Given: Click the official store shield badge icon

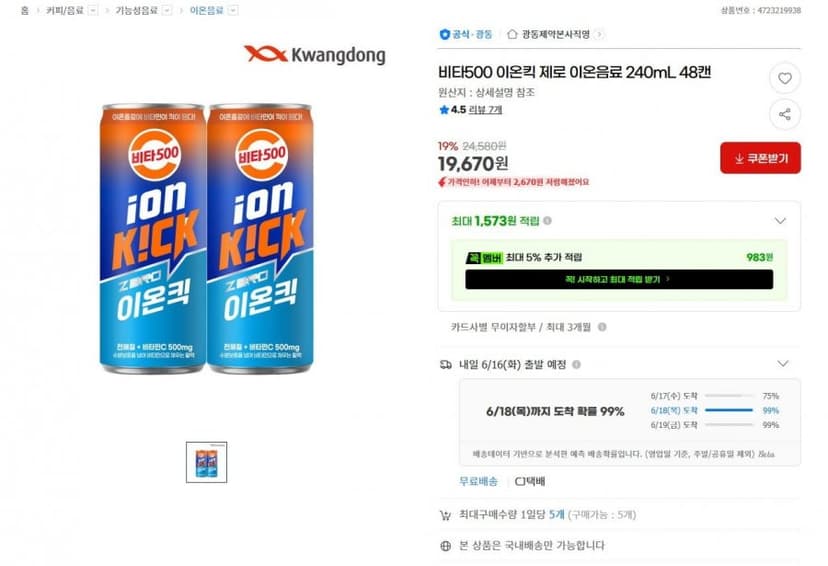Looking at the screenshot, I should tap(445, 34).
